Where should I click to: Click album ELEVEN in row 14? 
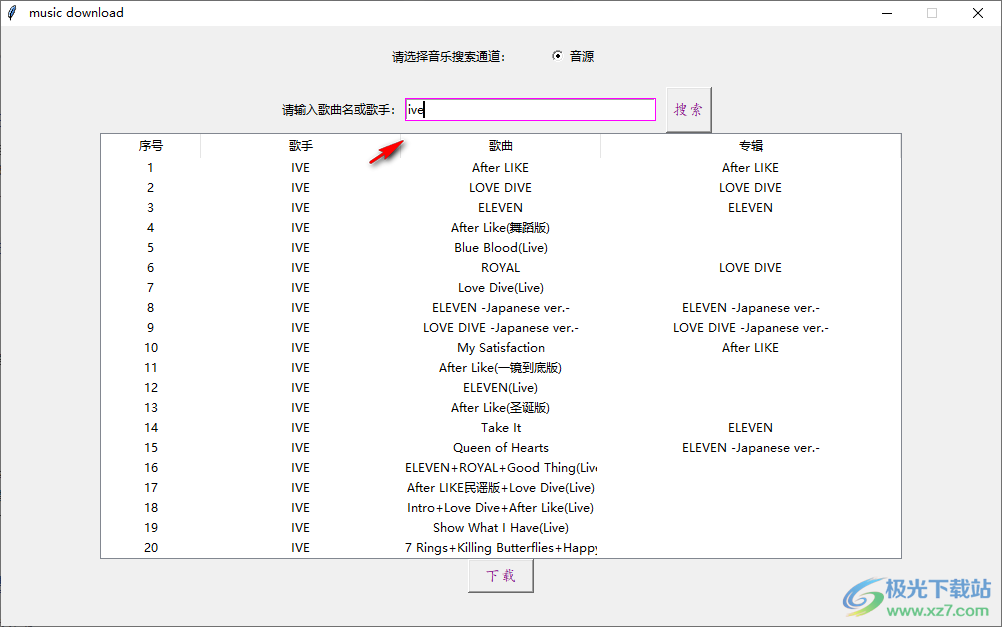tap(750, 428)
